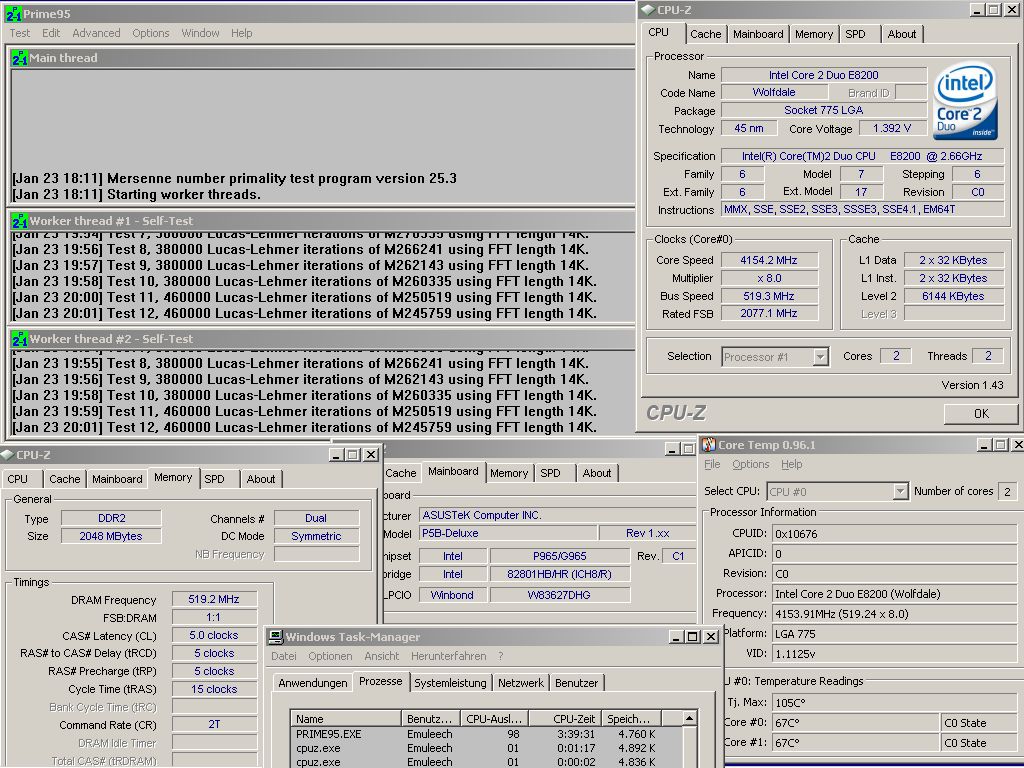1024x768 pixels.
Task: Click the Core Temp title bar icon
Action: [709, 445]
